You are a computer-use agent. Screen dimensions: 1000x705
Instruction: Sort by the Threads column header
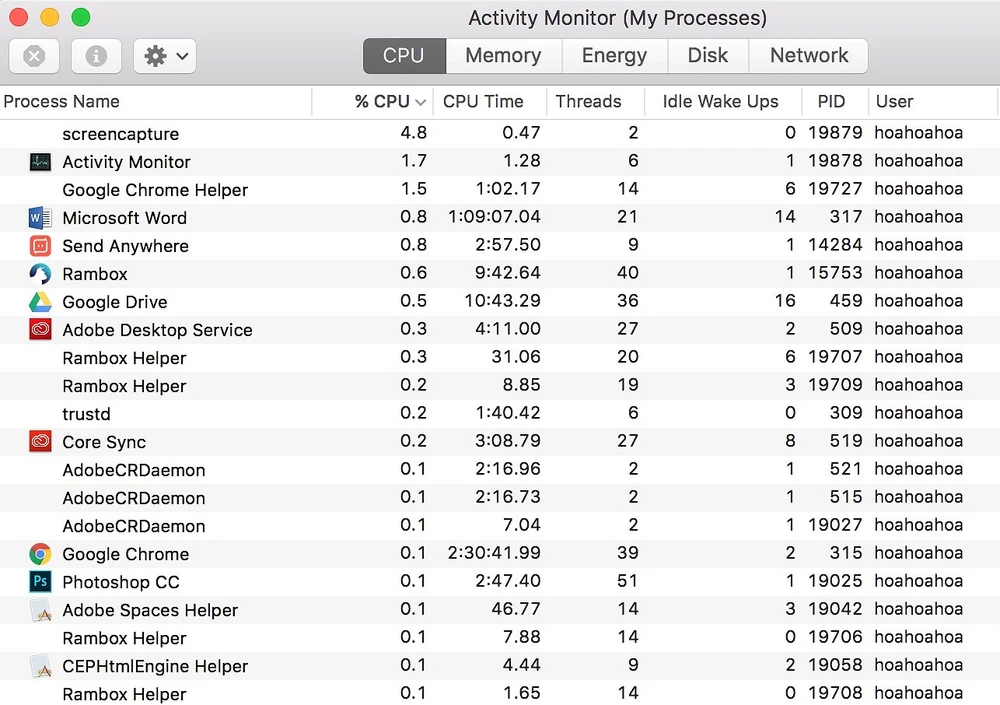click(x=588, y=101)
